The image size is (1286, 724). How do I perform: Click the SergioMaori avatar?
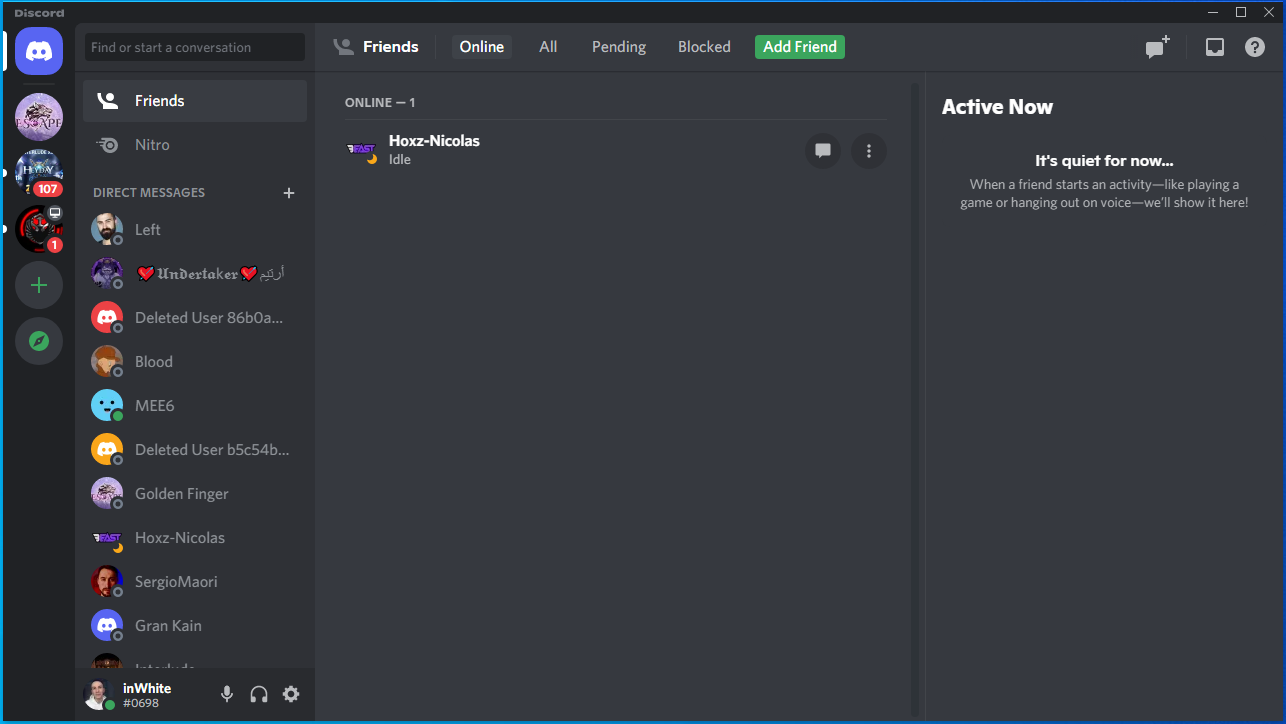click(x=107, y=581)
